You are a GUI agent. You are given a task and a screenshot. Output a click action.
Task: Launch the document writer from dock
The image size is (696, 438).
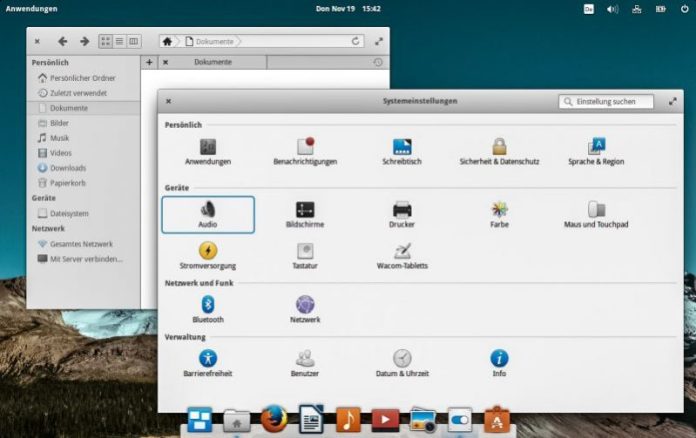pyautogui.click(x=311, y=418)
